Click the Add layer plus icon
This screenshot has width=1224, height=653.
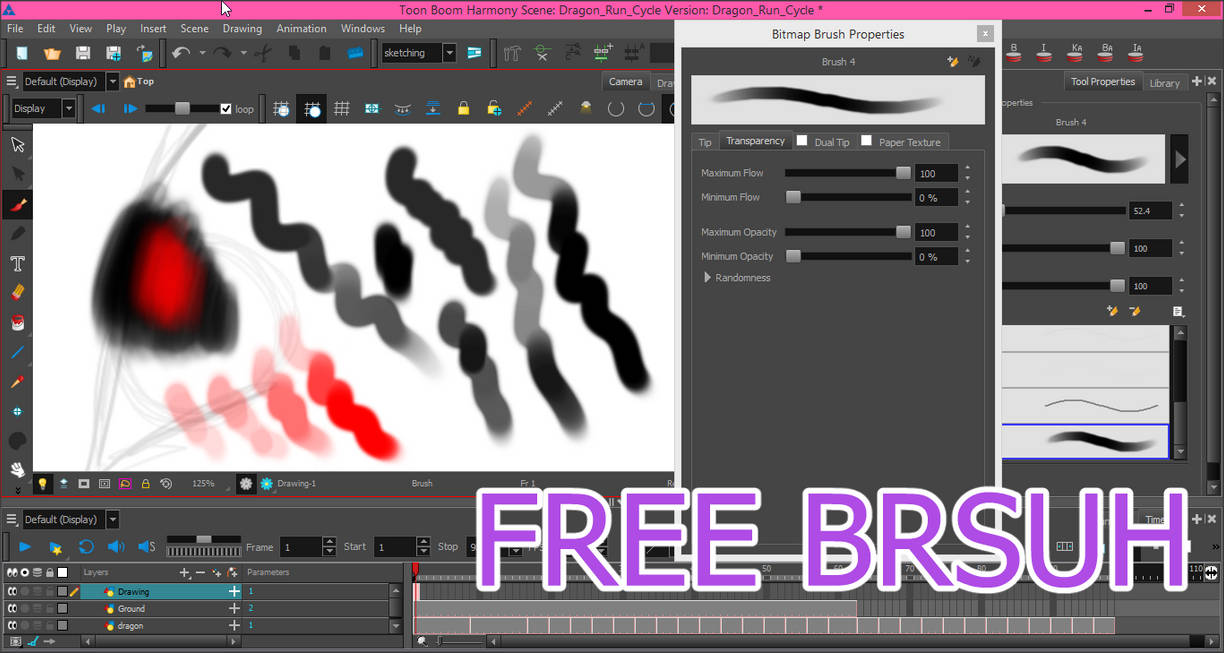(x=184, y=572)
